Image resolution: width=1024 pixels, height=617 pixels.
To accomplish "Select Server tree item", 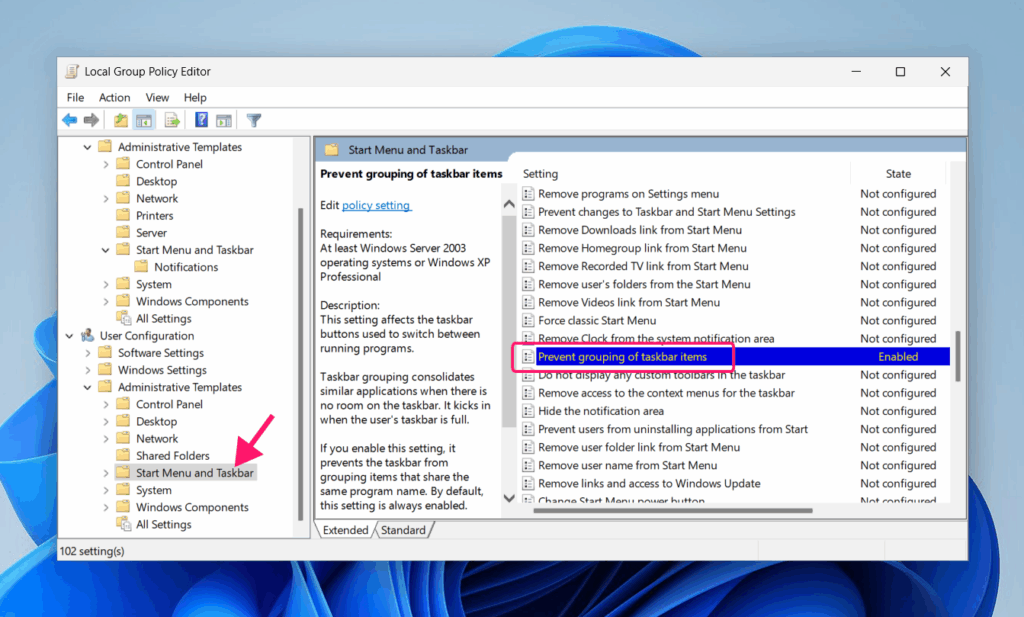I will coord(152,232).
